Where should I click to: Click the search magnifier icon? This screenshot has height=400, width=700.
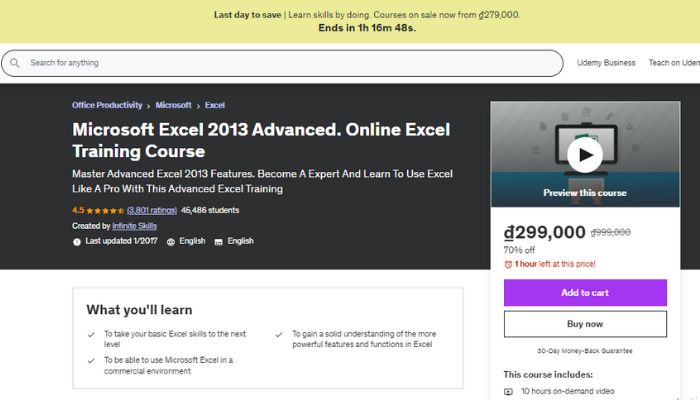pyautogui.click(x=15, y=63)
